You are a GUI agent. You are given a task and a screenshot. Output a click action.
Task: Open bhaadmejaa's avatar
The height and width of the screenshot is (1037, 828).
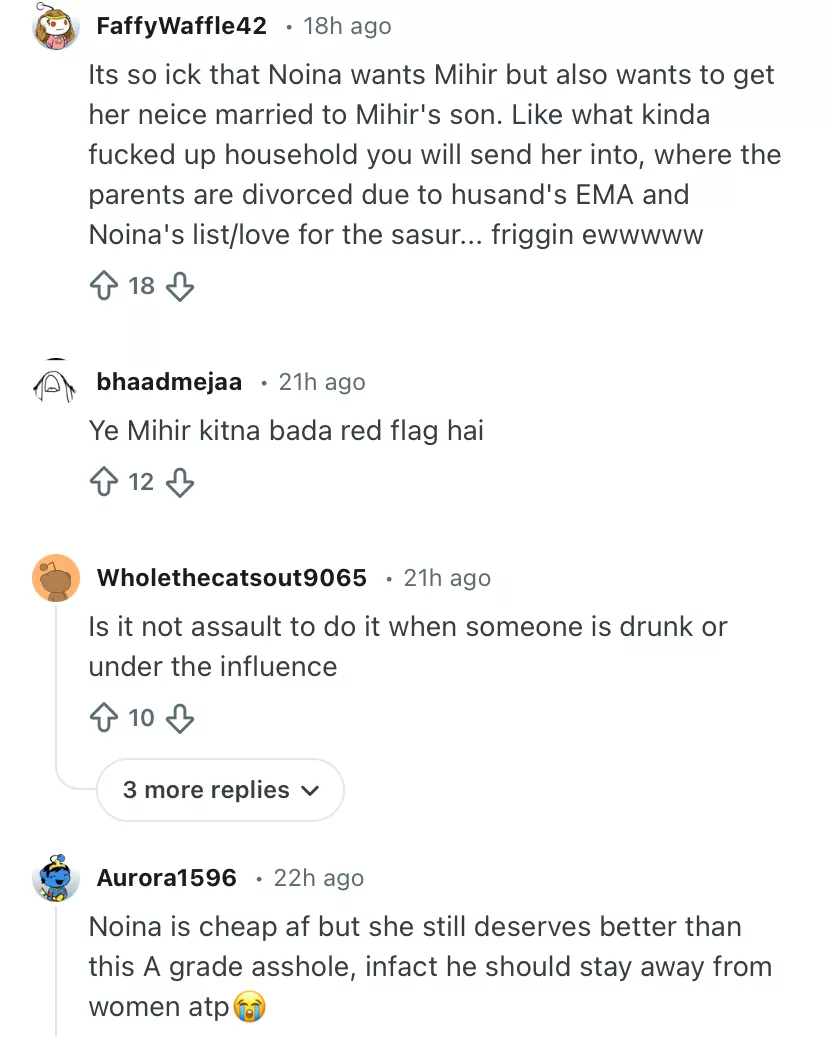[x=56, y=383]
